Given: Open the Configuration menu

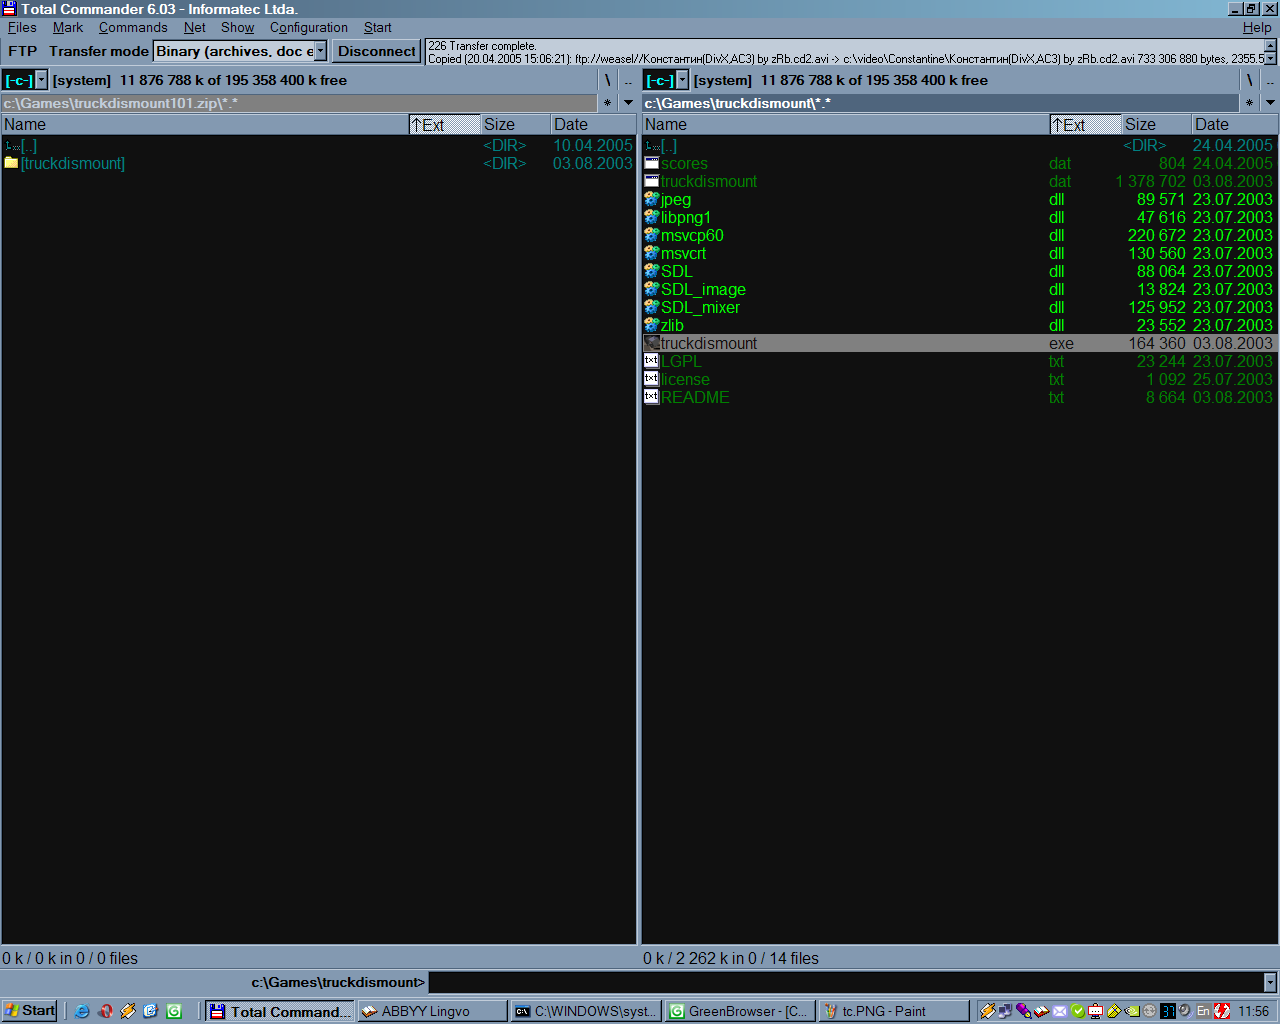Looking at the screenshot, I should [x=309, y=27].
